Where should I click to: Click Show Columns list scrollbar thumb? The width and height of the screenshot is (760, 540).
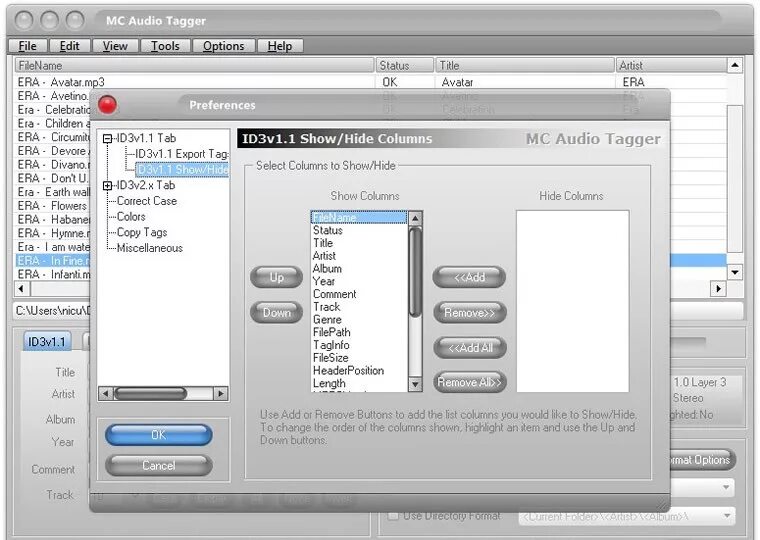click(415, 272)
